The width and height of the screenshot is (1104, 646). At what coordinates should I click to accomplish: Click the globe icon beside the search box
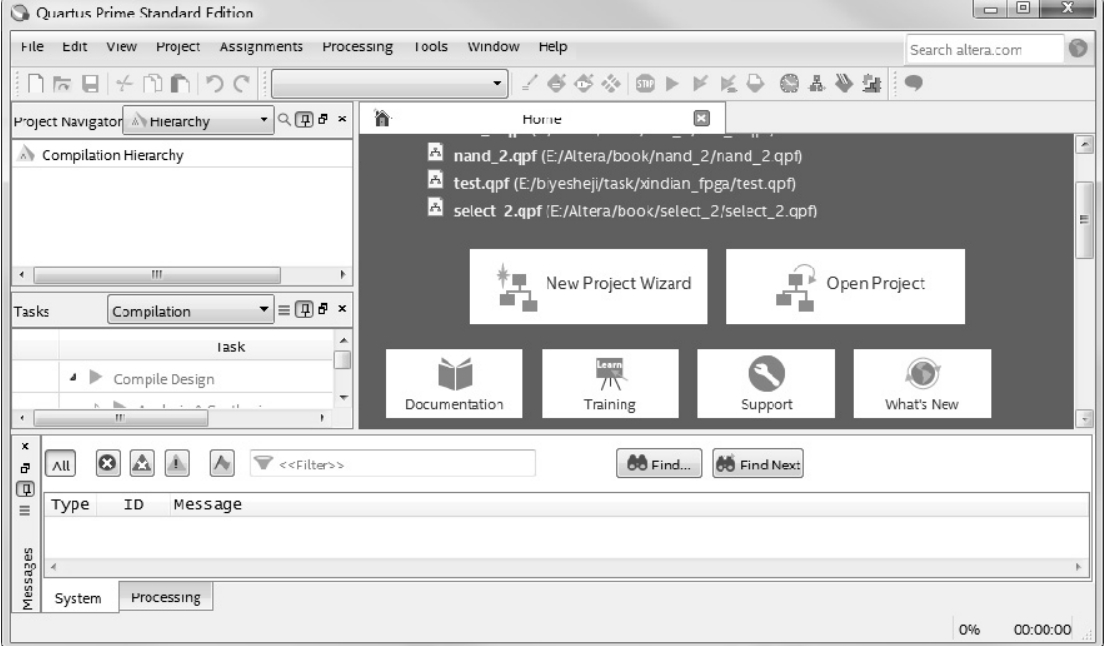click(1078, 48)
